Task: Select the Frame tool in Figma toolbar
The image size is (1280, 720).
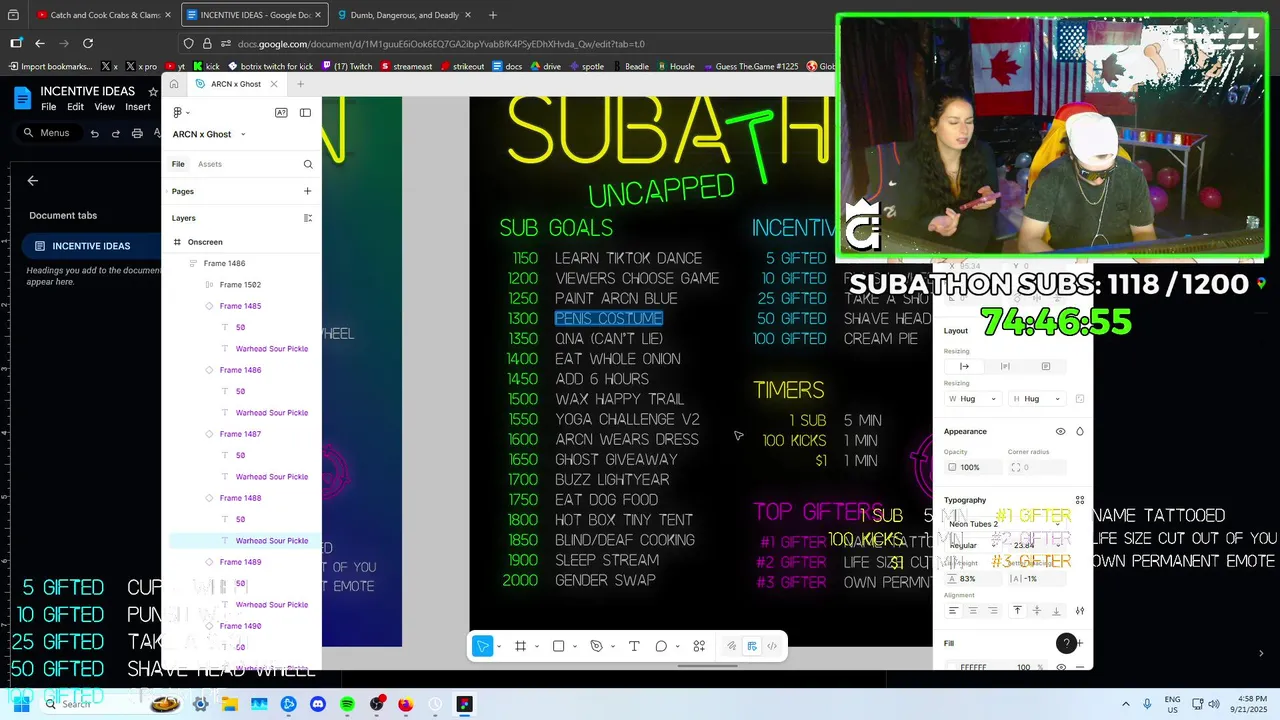Action: [520, 646]
